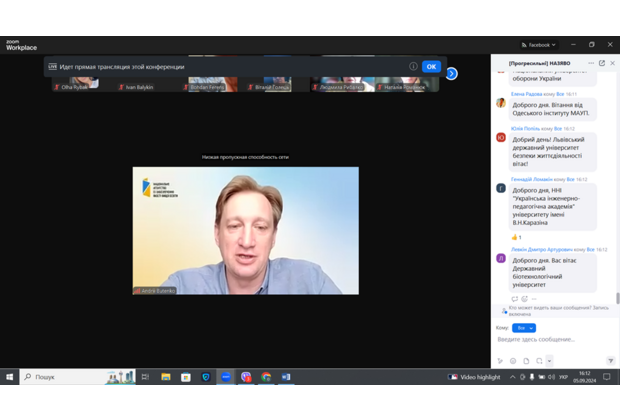This screenshot has width=620, height=420.
Task: Switch keyboard language УКР indicator
Action: tap(563, 377)
